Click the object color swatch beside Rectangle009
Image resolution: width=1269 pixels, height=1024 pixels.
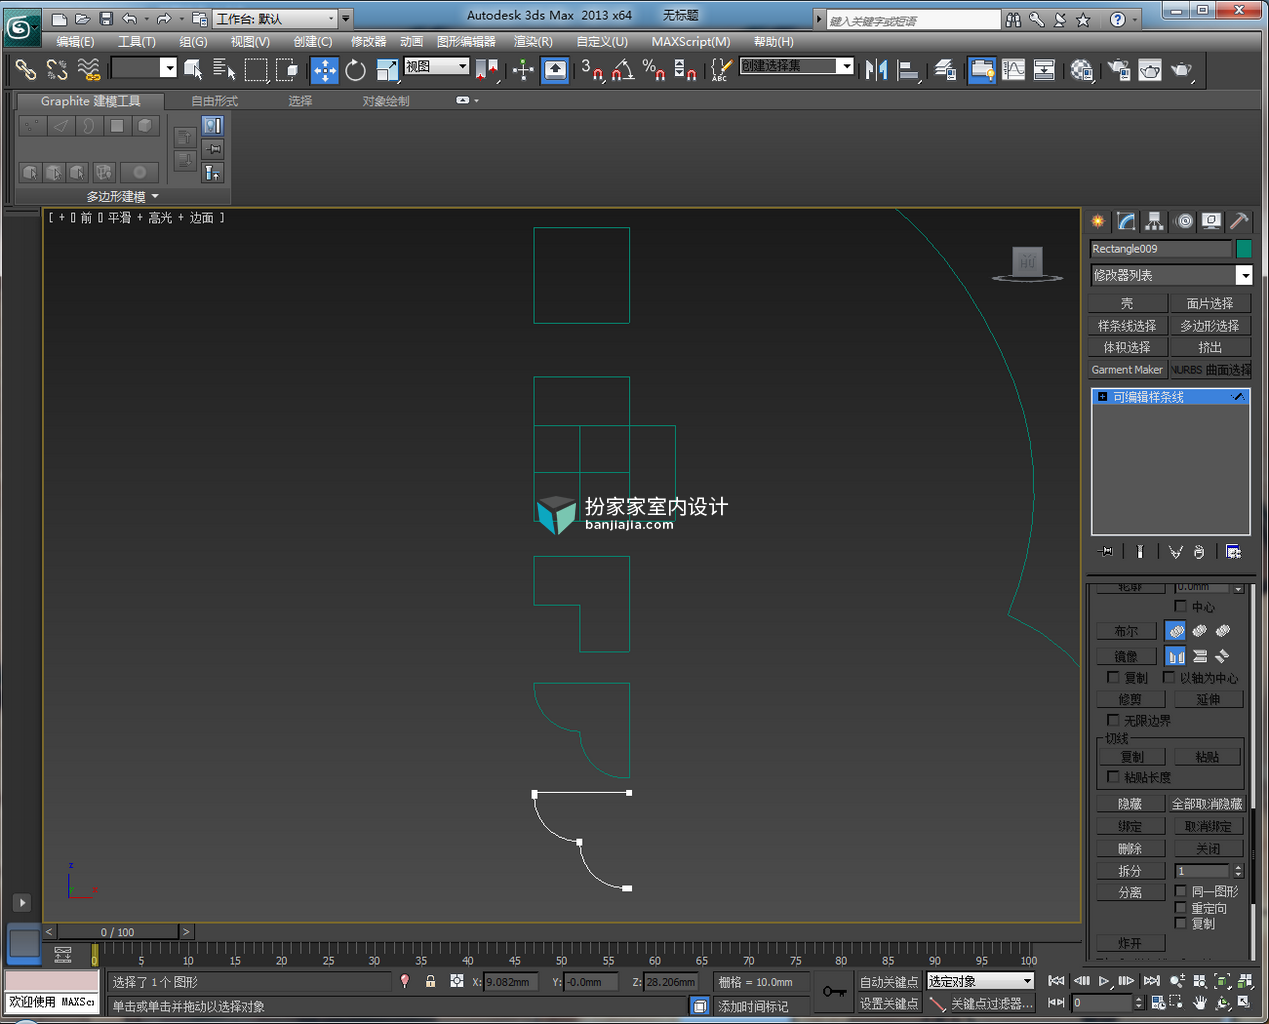[1244, 248]
